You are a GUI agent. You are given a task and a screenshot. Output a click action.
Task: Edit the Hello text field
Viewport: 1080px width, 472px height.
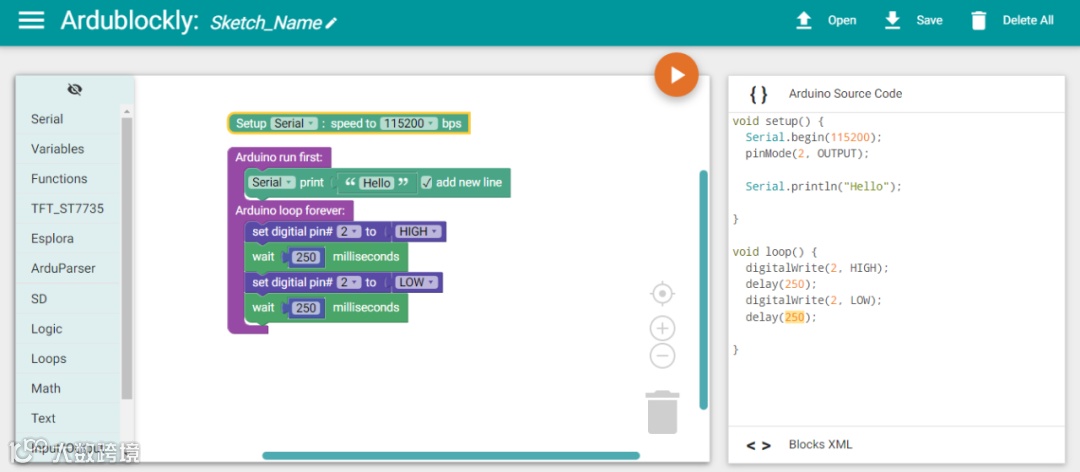[377, 183]
